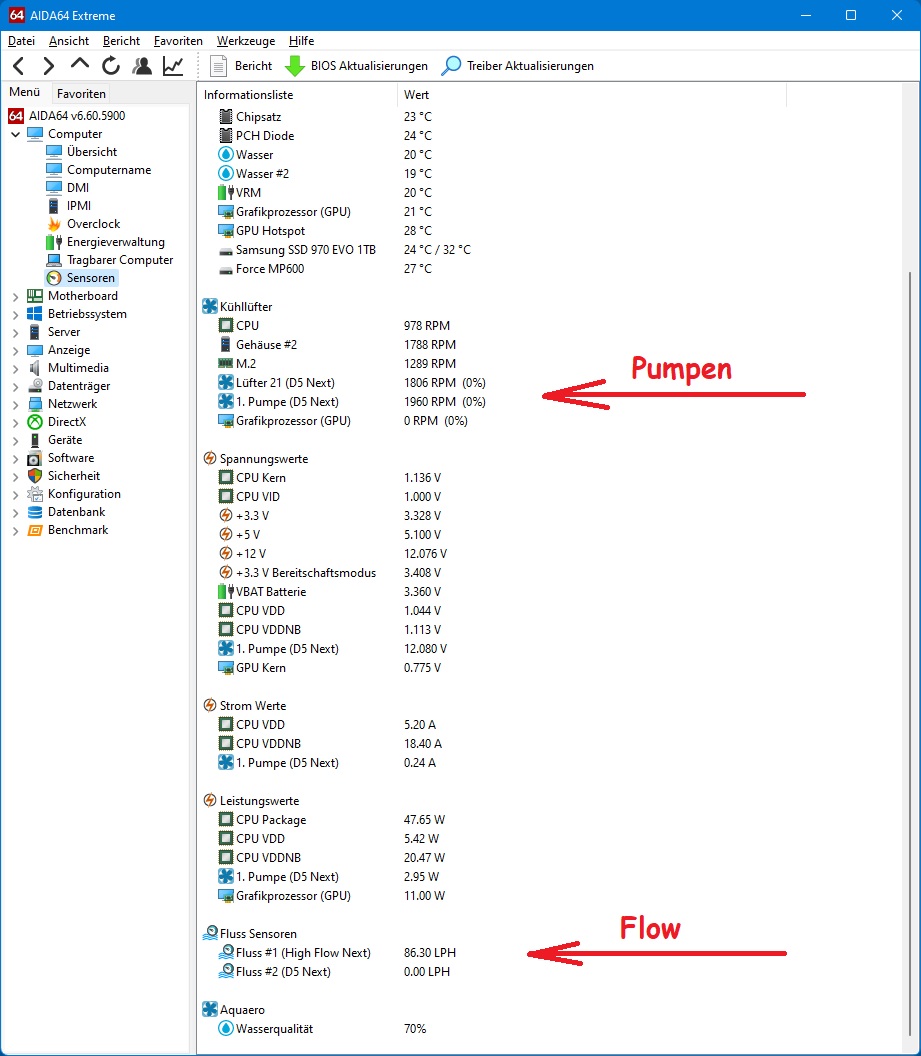921x1056 pixels.
Task: Select the Software tree item
Action: 71,458
